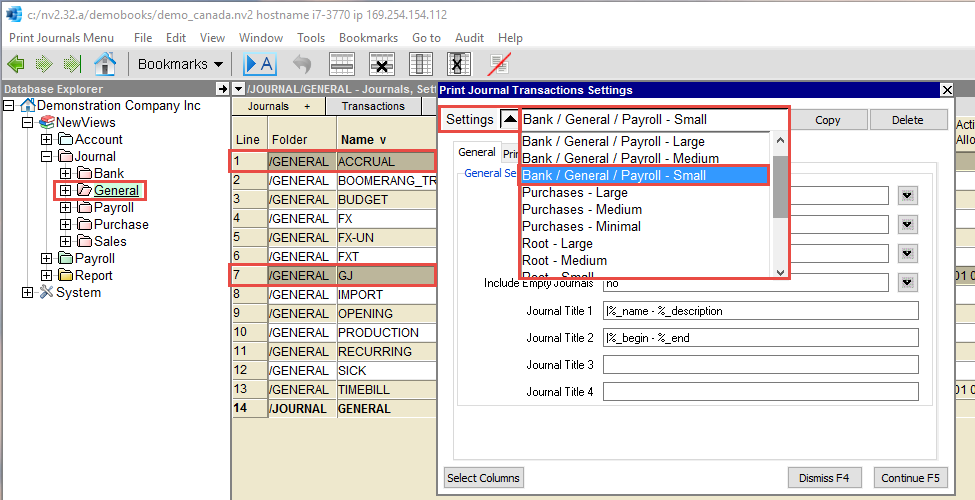
Task: Click the Home house icon in toolbar
Action: point(104,64)
